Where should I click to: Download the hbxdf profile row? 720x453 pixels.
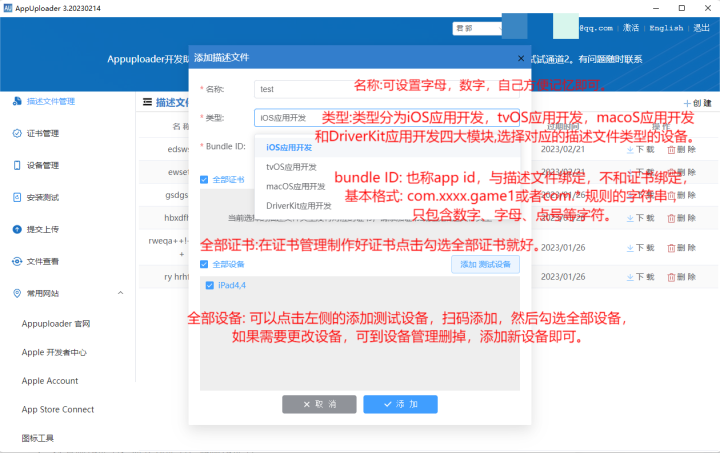coord(641,218)
